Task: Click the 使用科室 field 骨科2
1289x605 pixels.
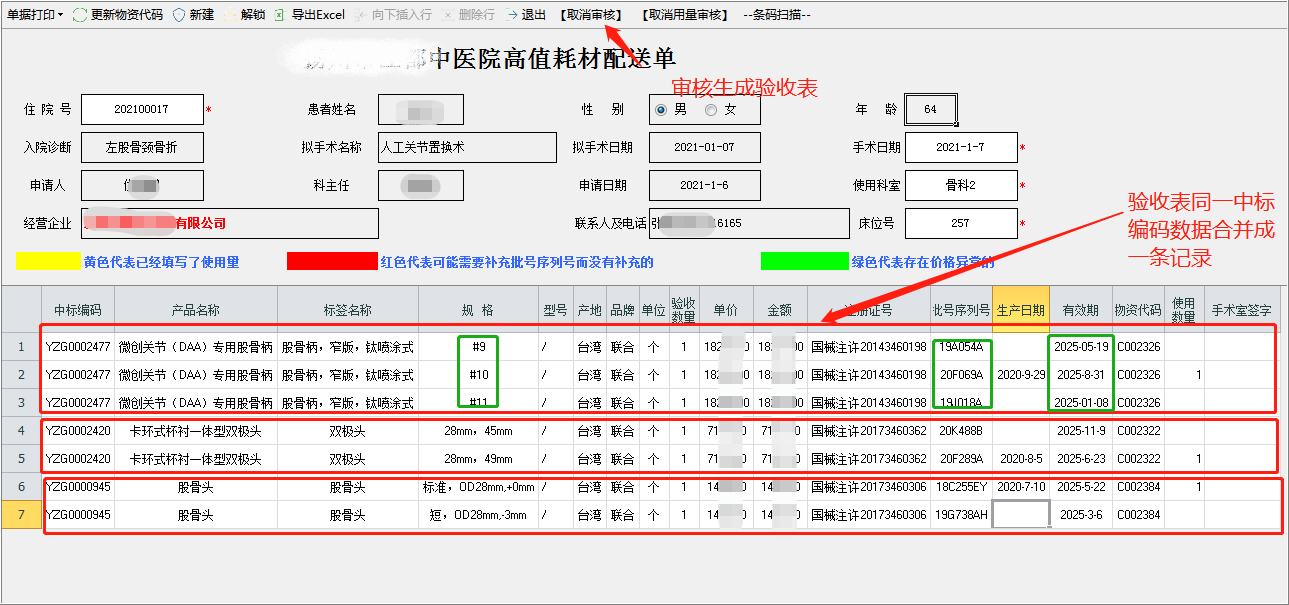Action: 961,185
